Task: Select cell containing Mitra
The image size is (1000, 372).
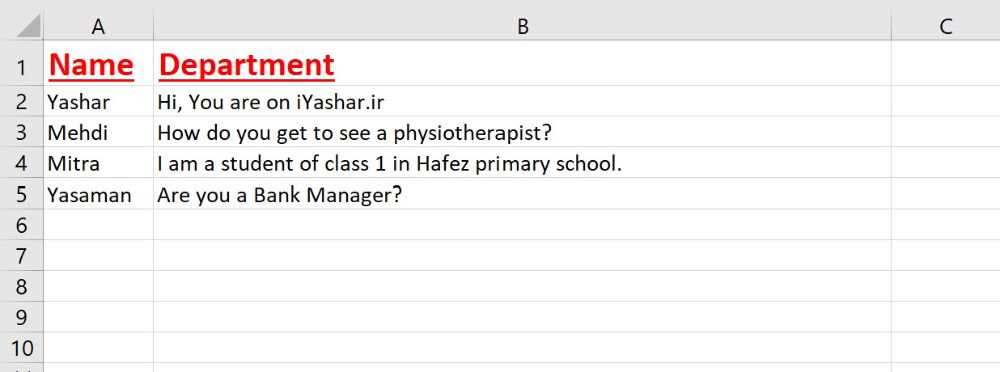Action: coord(98,163)
